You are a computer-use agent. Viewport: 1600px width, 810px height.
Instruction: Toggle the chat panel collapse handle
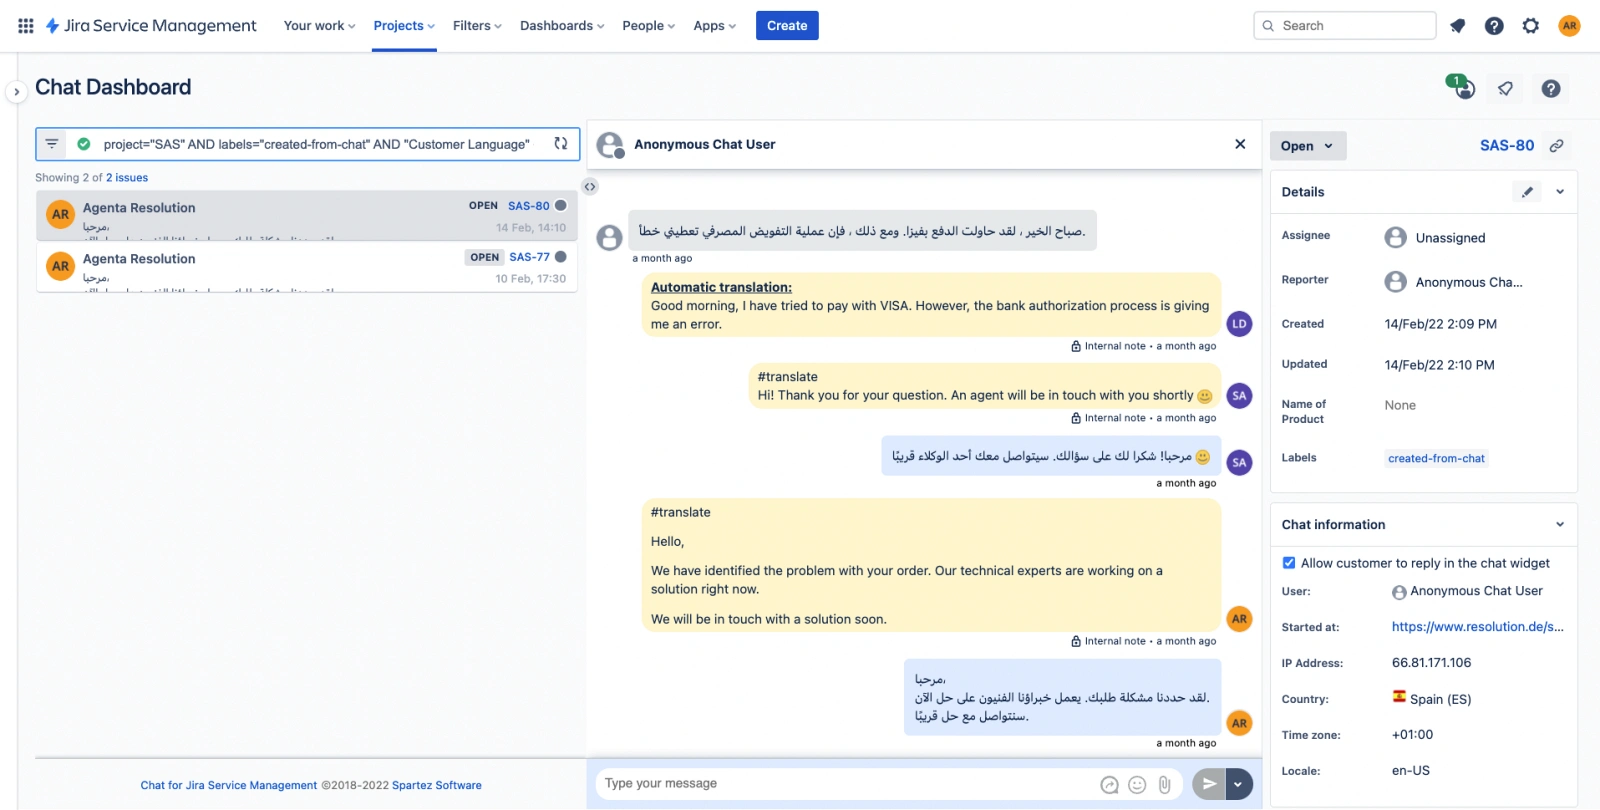tap(590, 186)
